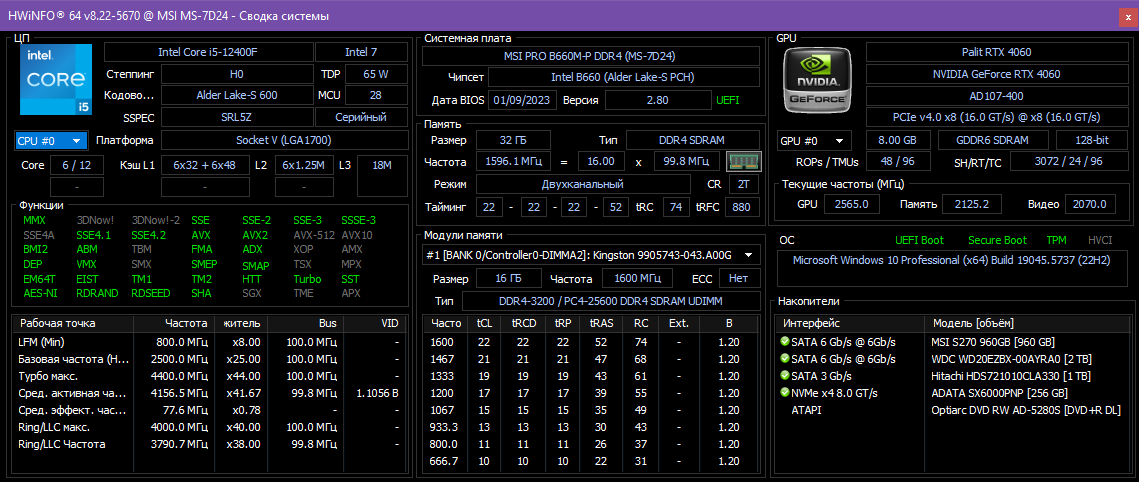1139x482 pixels.
Task: Click the ECC Нет field
Action: click(739, 278)
